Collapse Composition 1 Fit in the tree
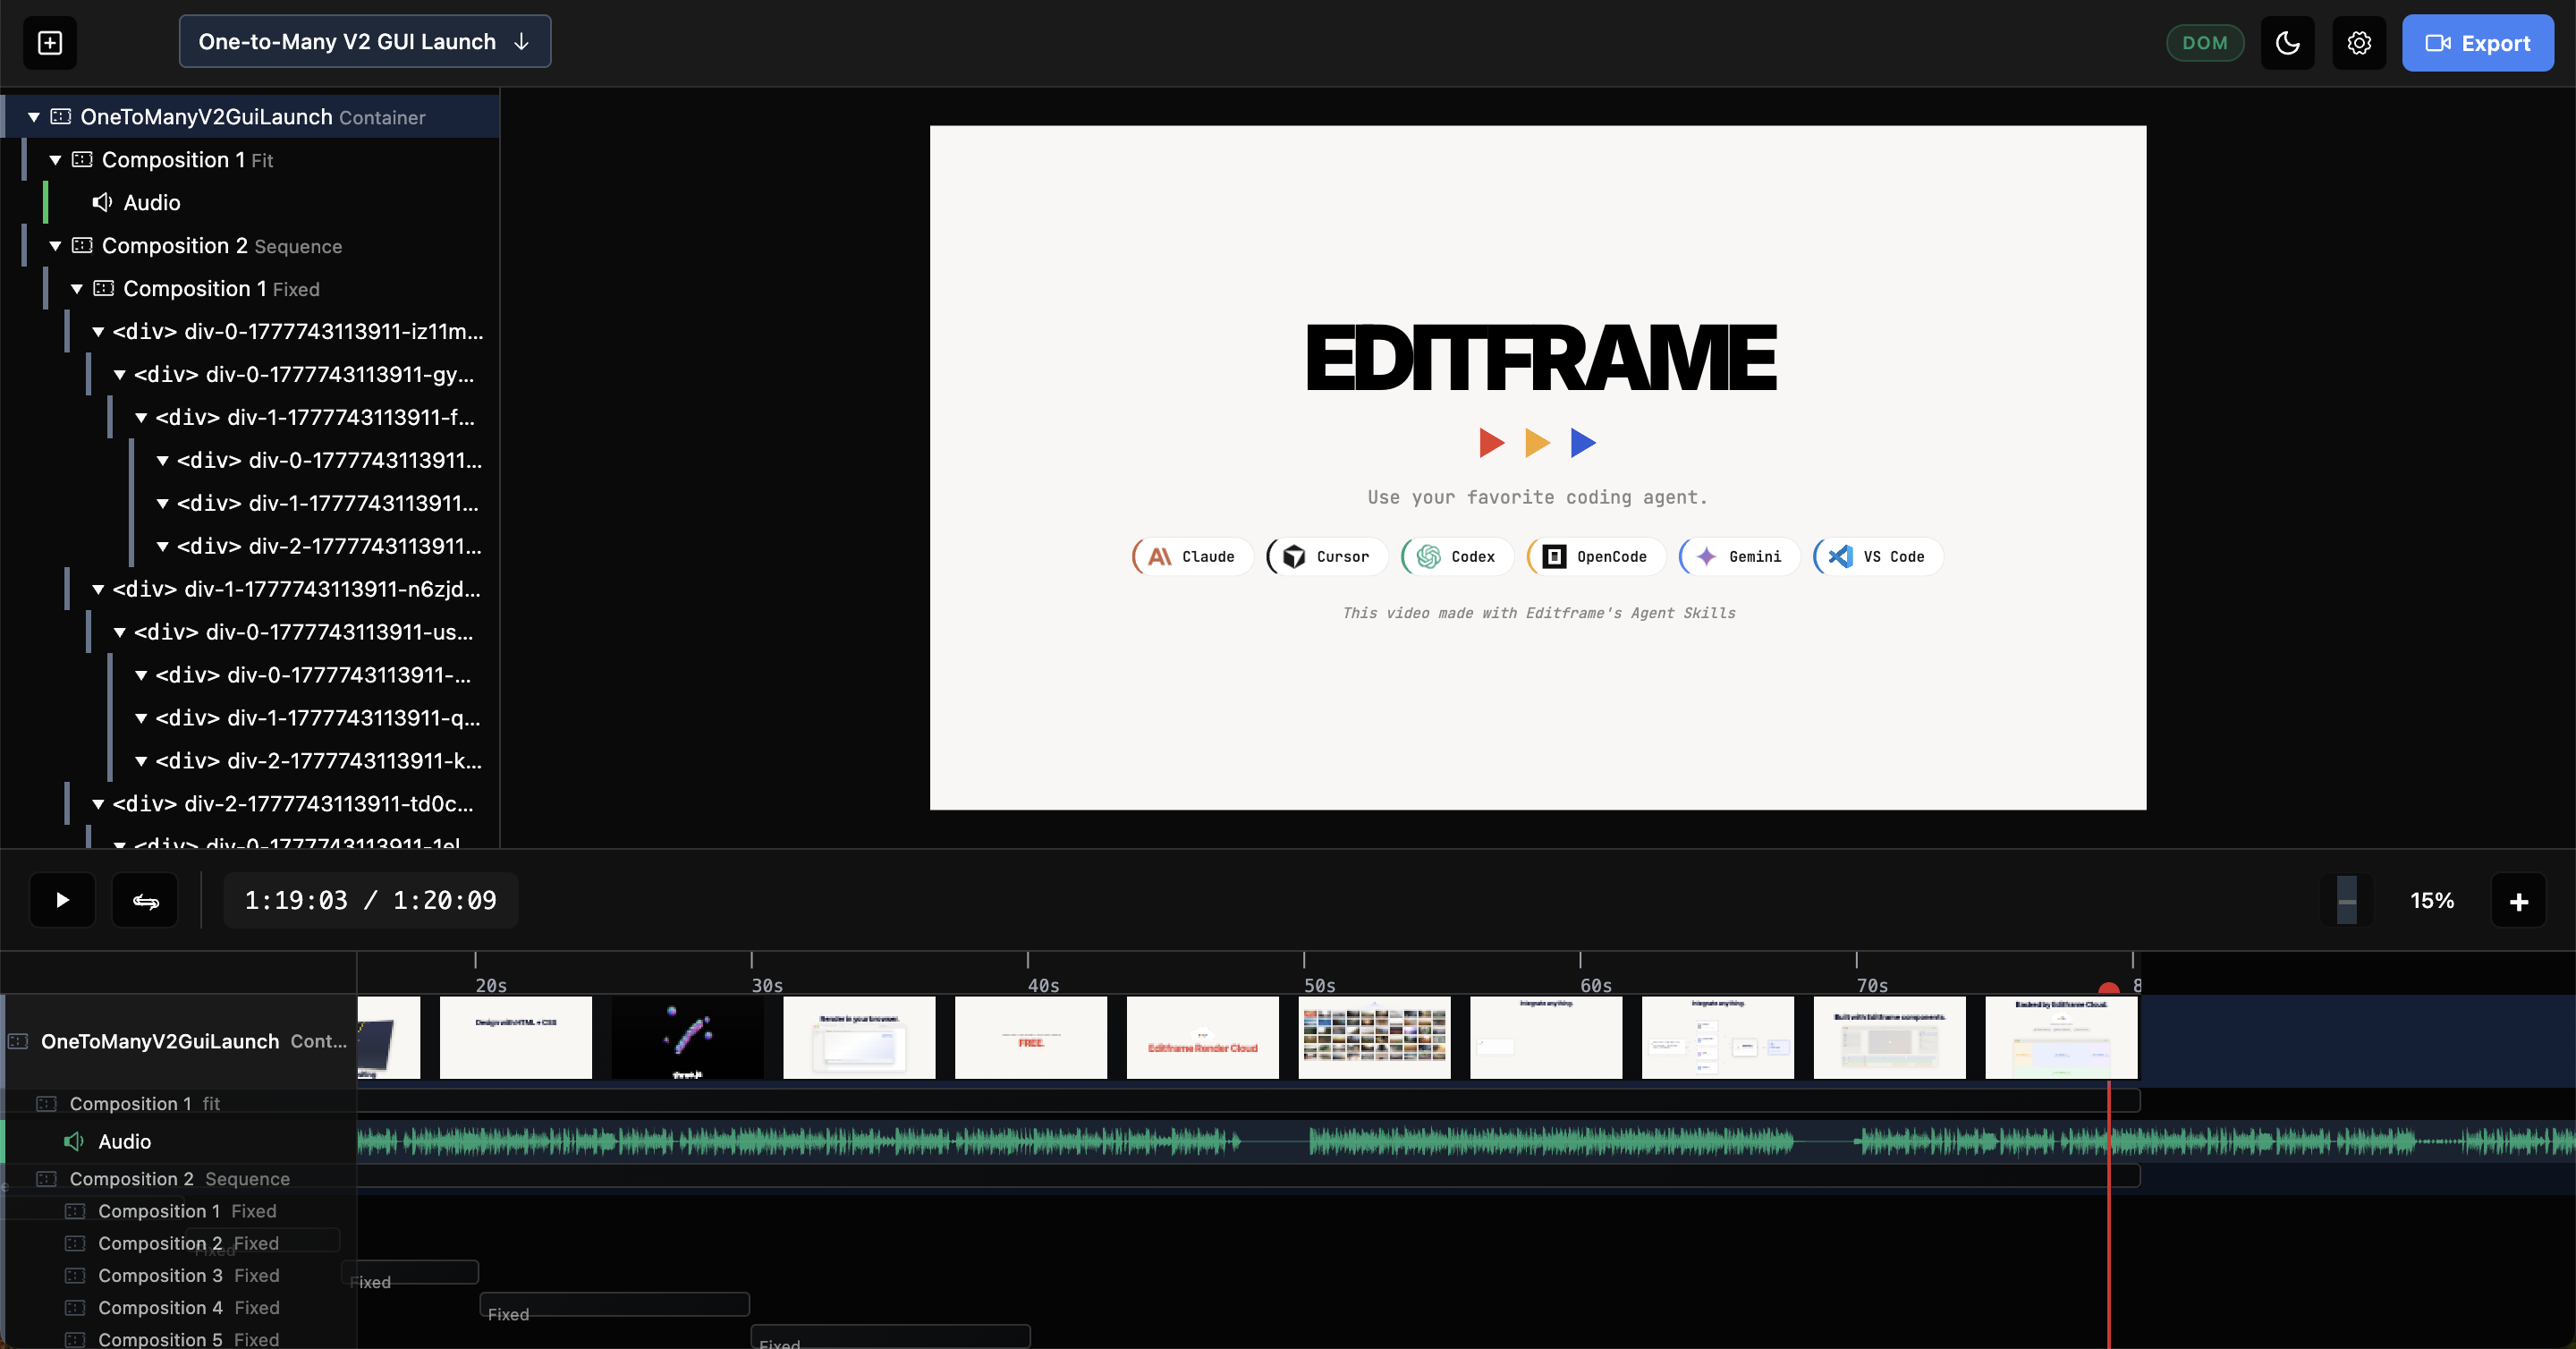Screen dimensions: 2576x1349 [55, 160]
